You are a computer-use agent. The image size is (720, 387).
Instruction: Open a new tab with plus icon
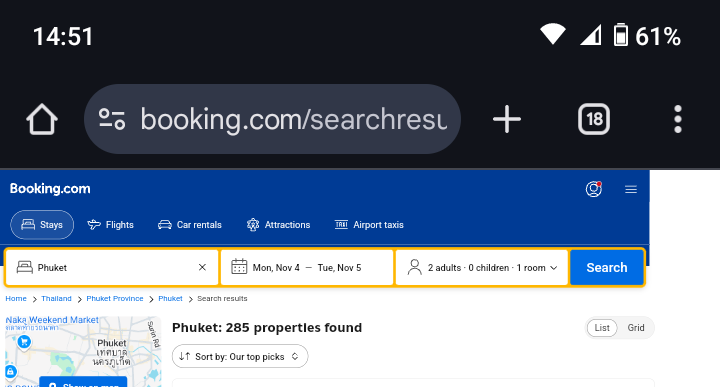click(x=506, y=119)
